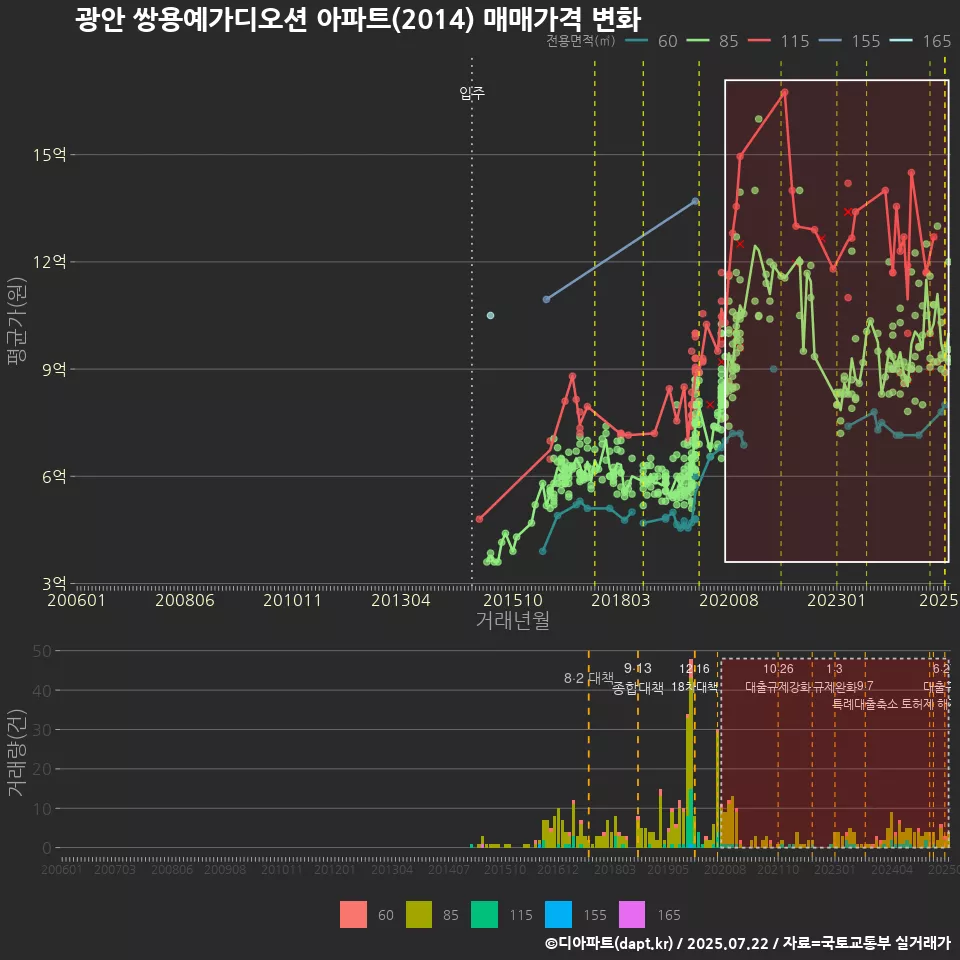Click the olive 85 swatch in bottom legend

click(419, 915)
